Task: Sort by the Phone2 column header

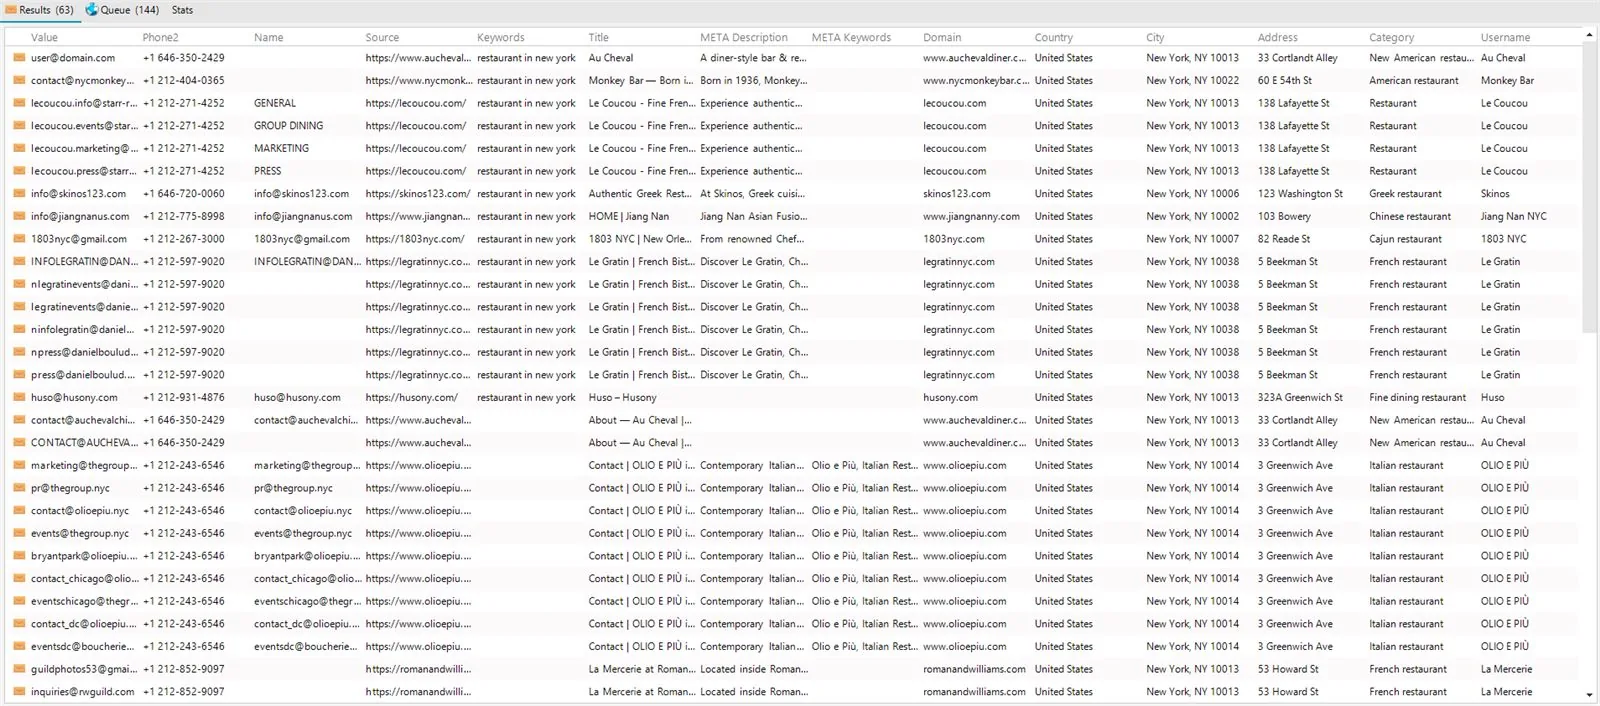Action: [160, 37]
